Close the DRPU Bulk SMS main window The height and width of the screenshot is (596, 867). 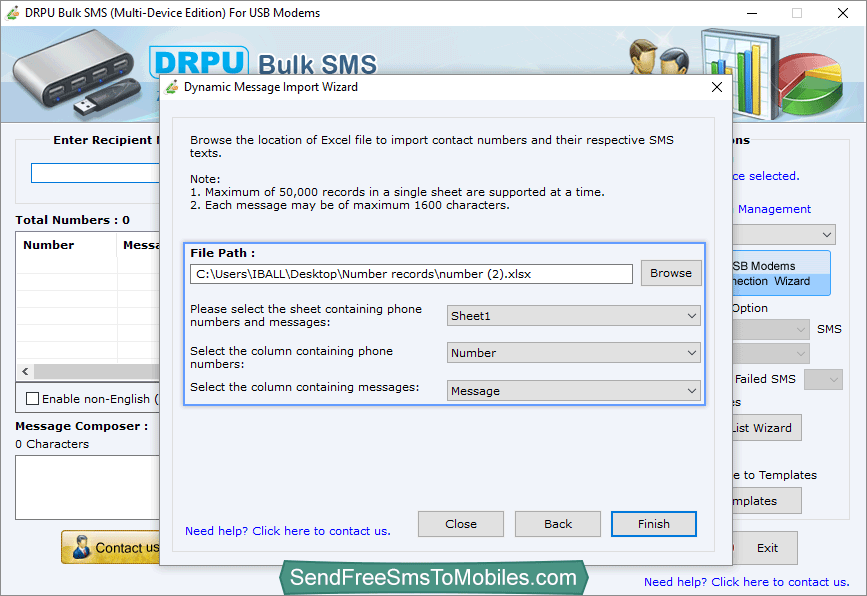click(x=843, y=13)
